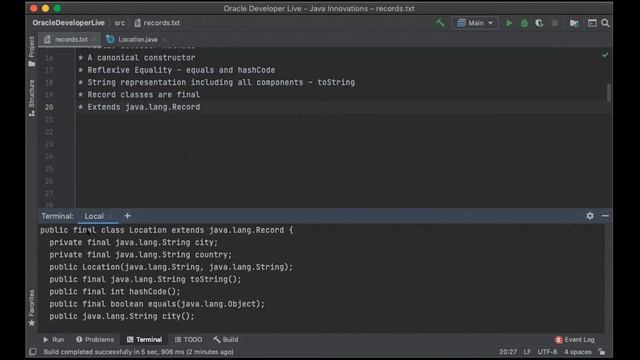Open the Event Log
Image resolution: width=640 pixels, height=360 pixels.
575,340
